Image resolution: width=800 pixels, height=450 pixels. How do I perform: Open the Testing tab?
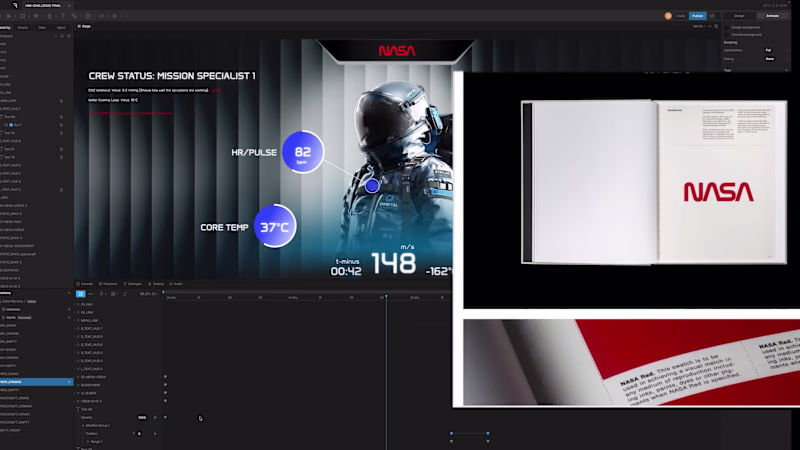point(156,284)
